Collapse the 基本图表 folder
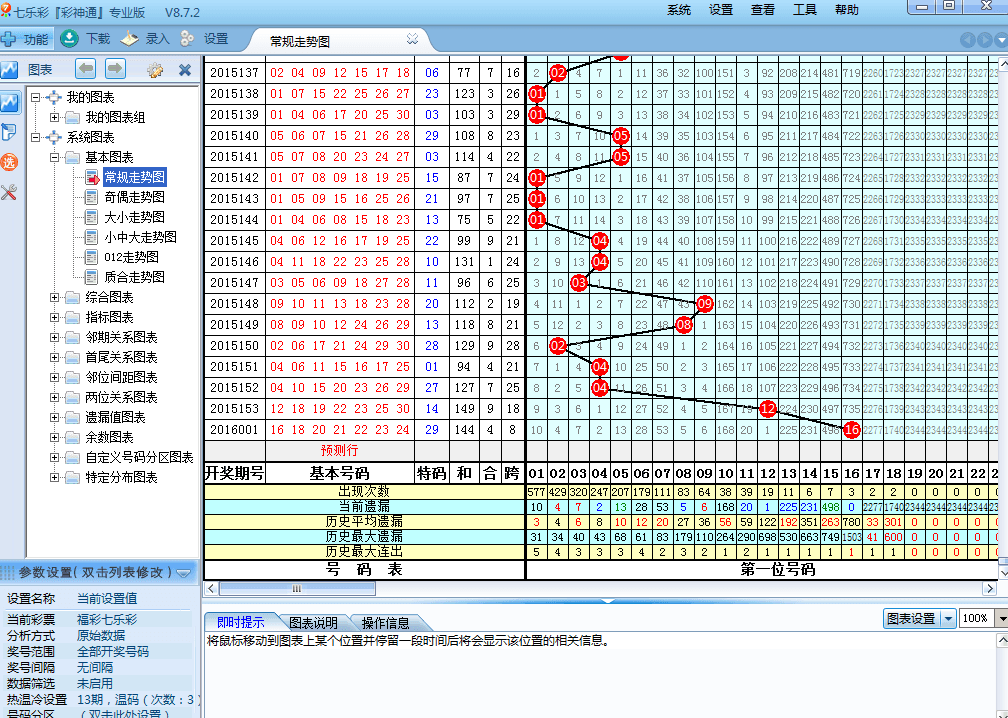The image size is (1008, 718). [x=55, y=157]
